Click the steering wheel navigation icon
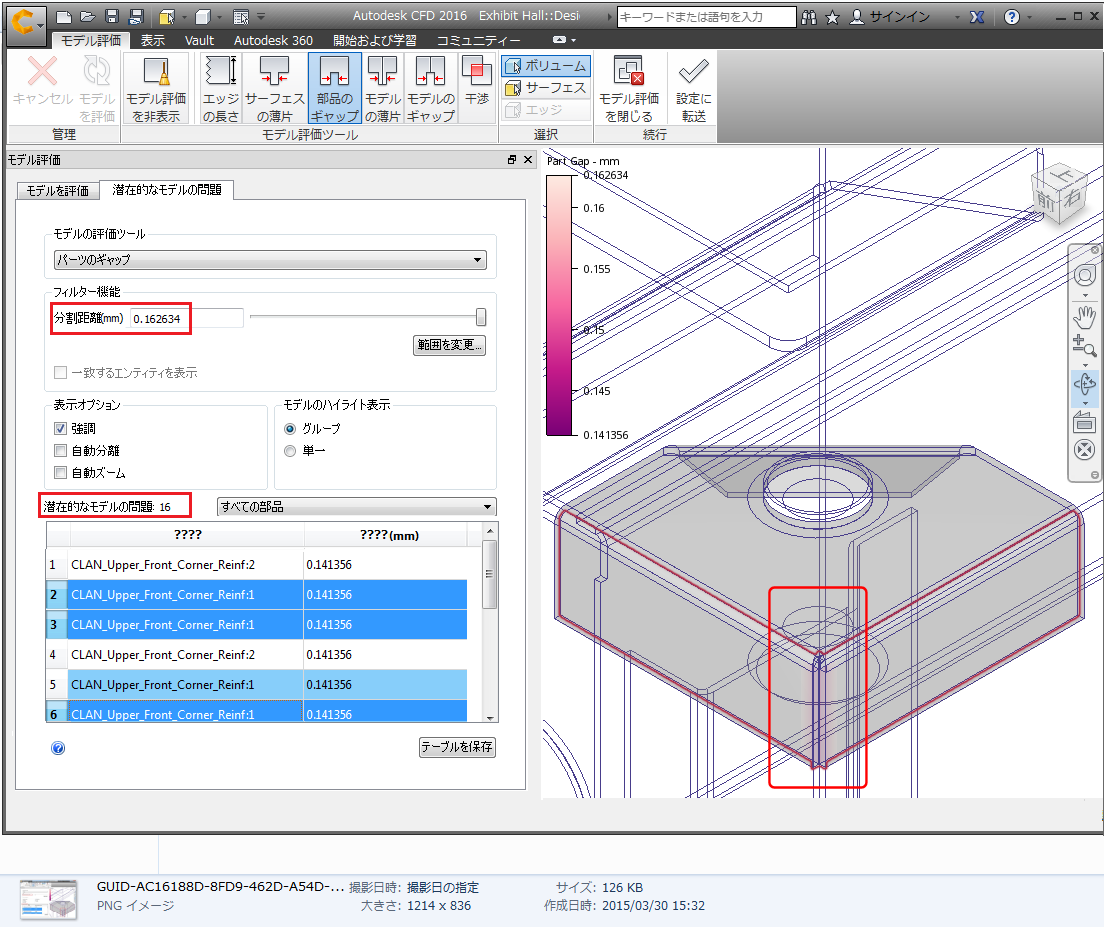 pos(1084,275)
